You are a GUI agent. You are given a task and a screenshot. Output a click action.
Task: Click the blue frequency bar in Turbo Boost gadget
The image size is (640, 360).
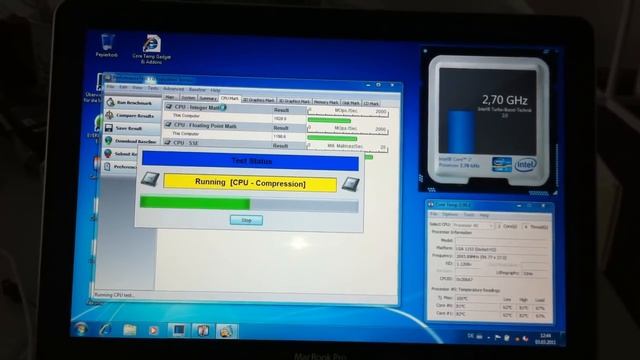[x=462, y=132]
